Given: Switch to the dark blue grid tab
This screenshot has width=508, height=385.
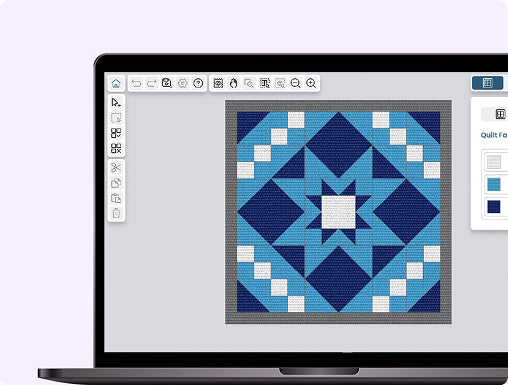Looking at the screenshot, I should click(487, 83).
